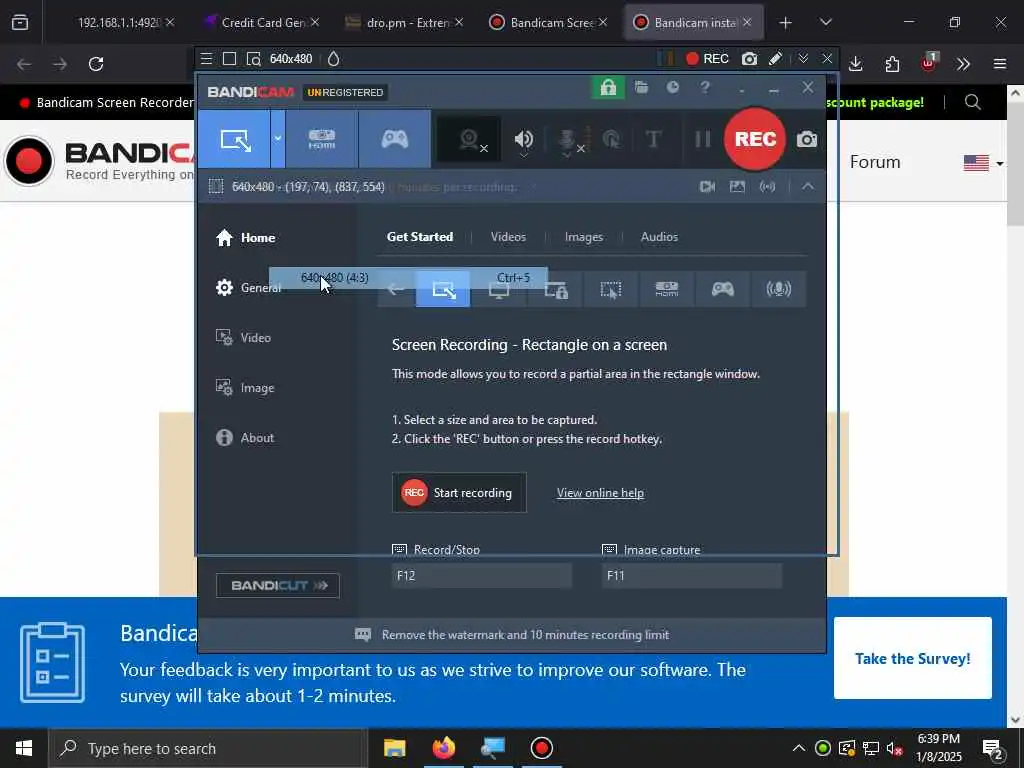This screenshot has width=1024, height=768.
Task: Click the small REC button on capture bar
Action: [x=707, y=59]
